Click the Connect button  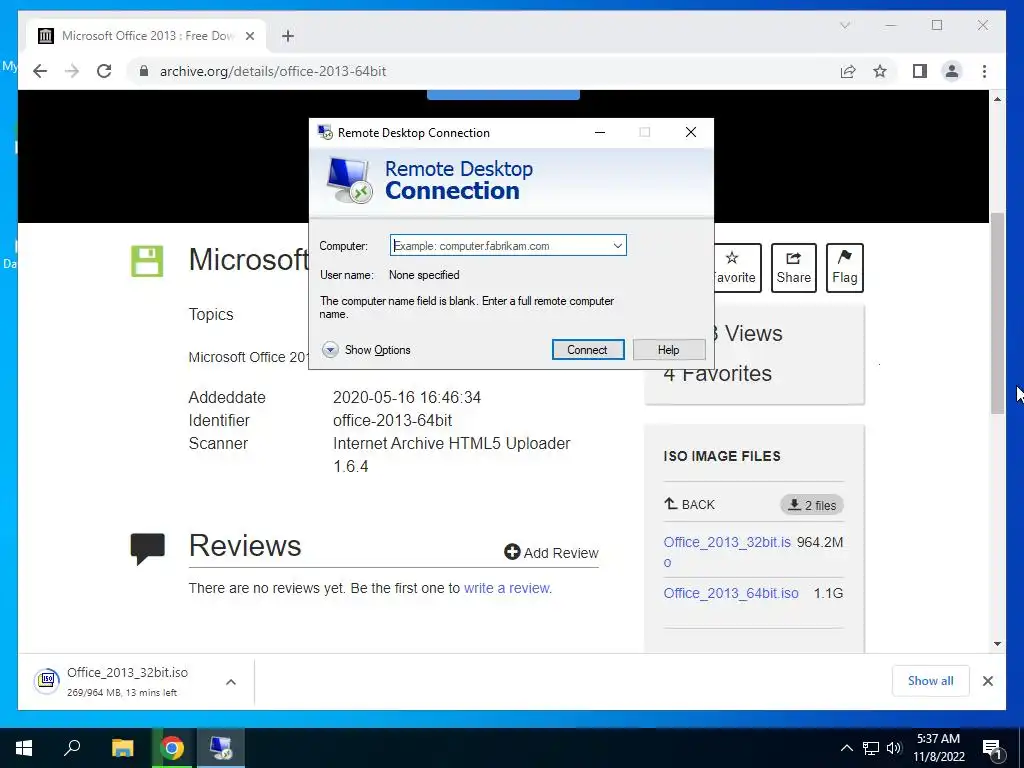[x=588, y=350]
